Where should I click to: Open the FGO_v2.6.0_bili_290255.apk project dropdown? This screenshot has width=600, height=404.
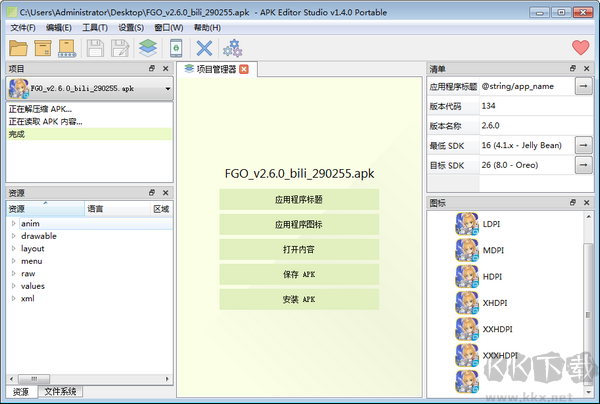(90, 89)
